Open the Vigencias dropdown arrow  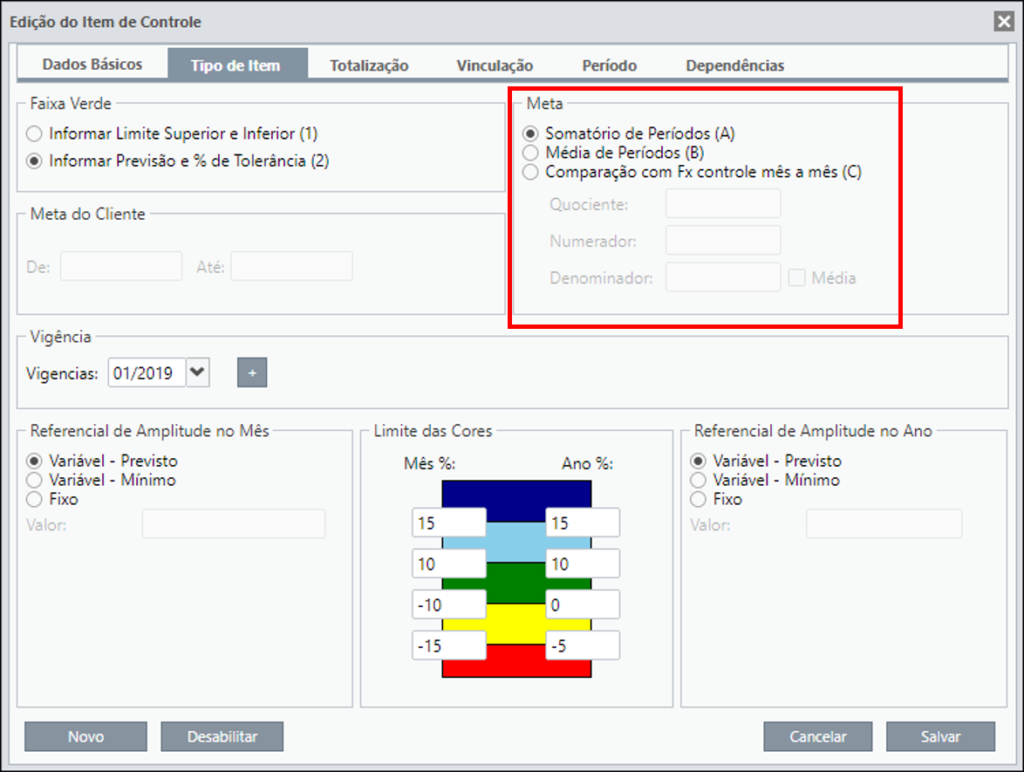coord(198,373)
